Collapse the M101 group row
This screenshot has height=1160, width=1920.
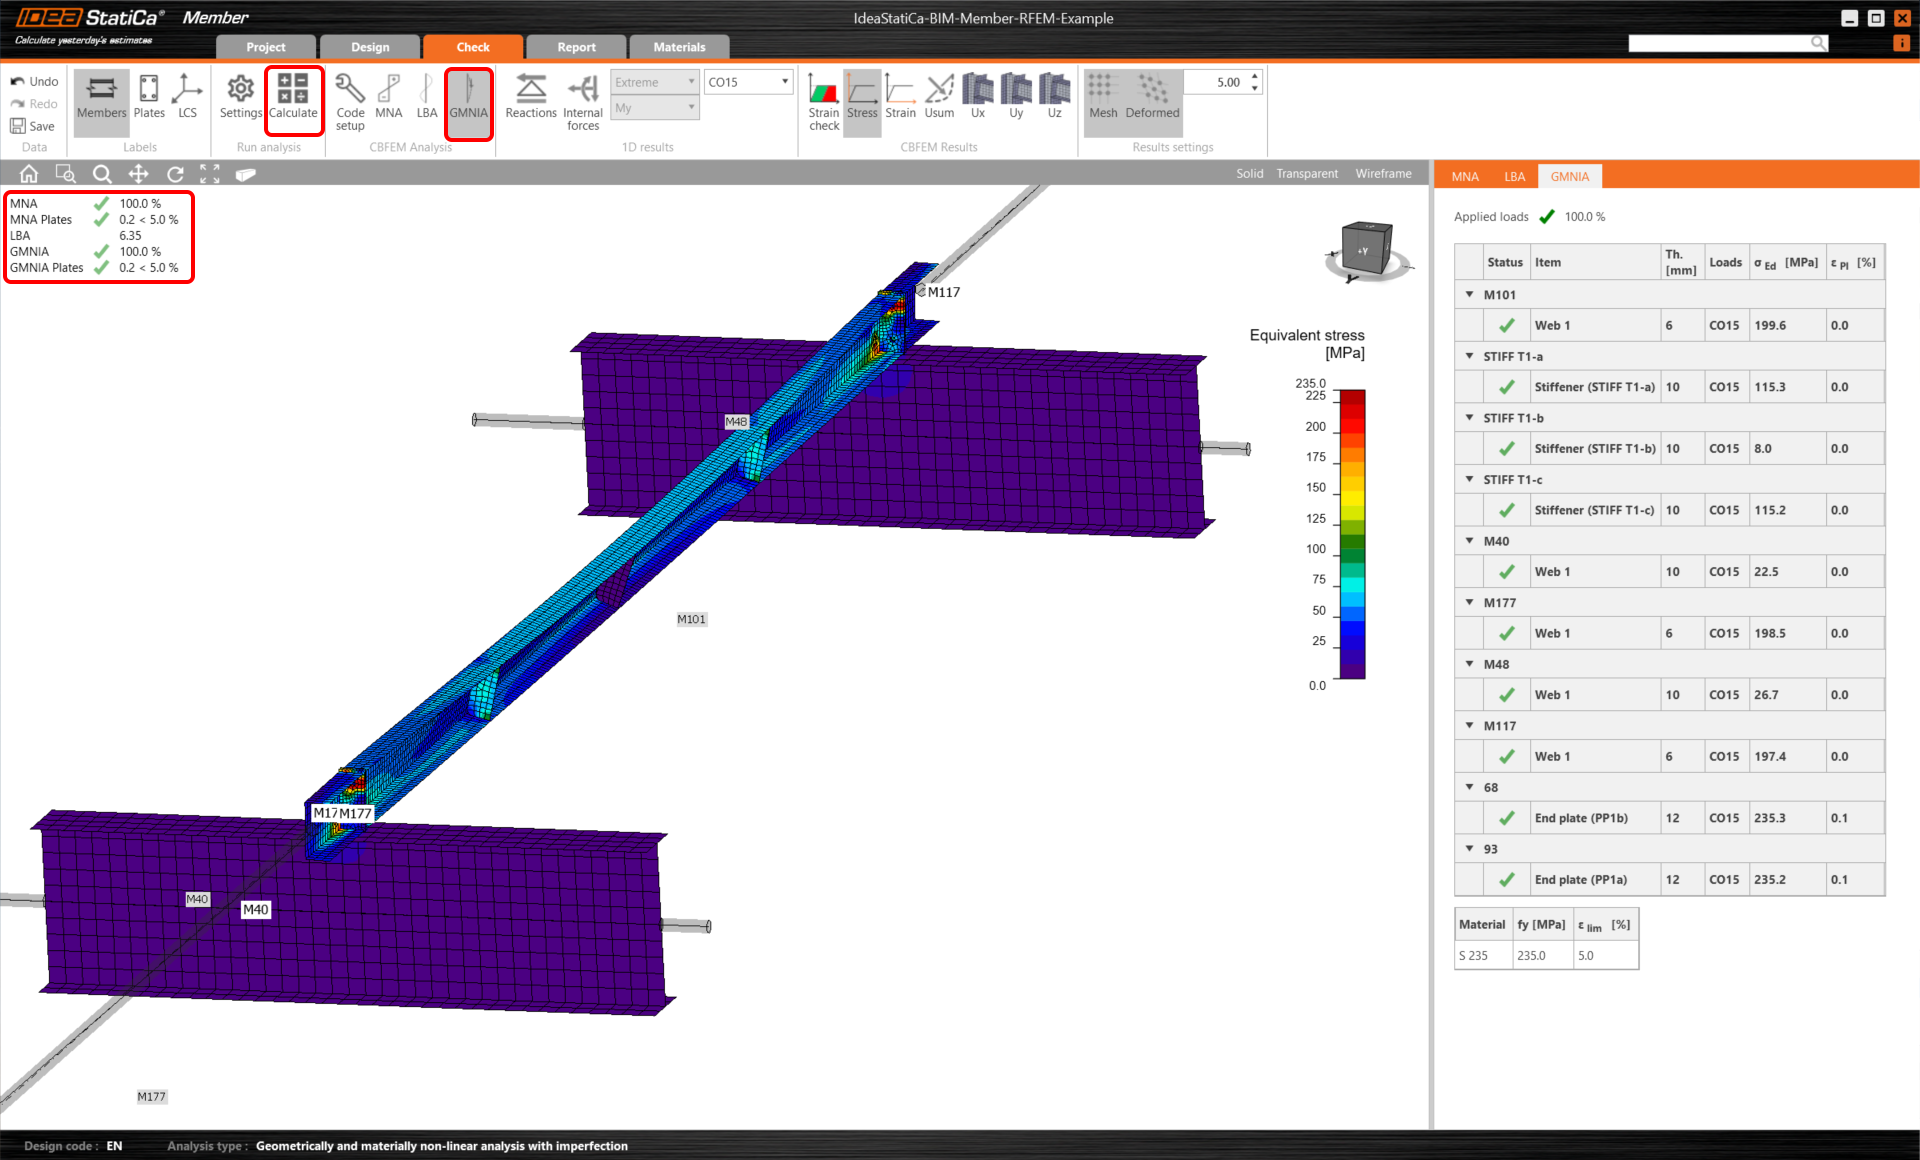click(x=1469, y=295)
